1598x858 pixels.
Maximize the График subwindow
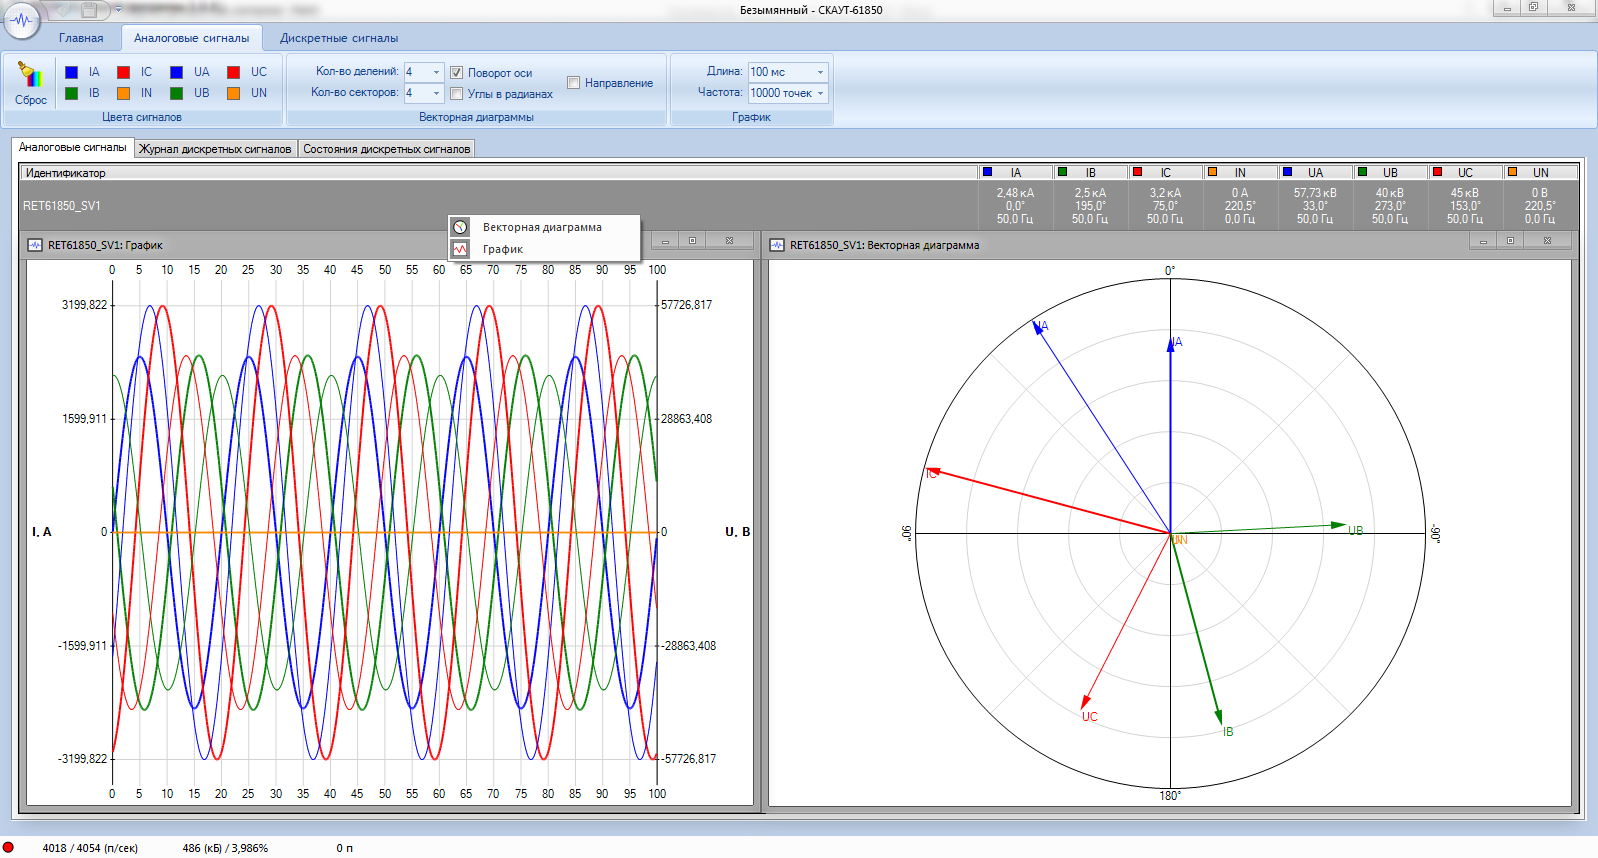(x=692, y=241)
